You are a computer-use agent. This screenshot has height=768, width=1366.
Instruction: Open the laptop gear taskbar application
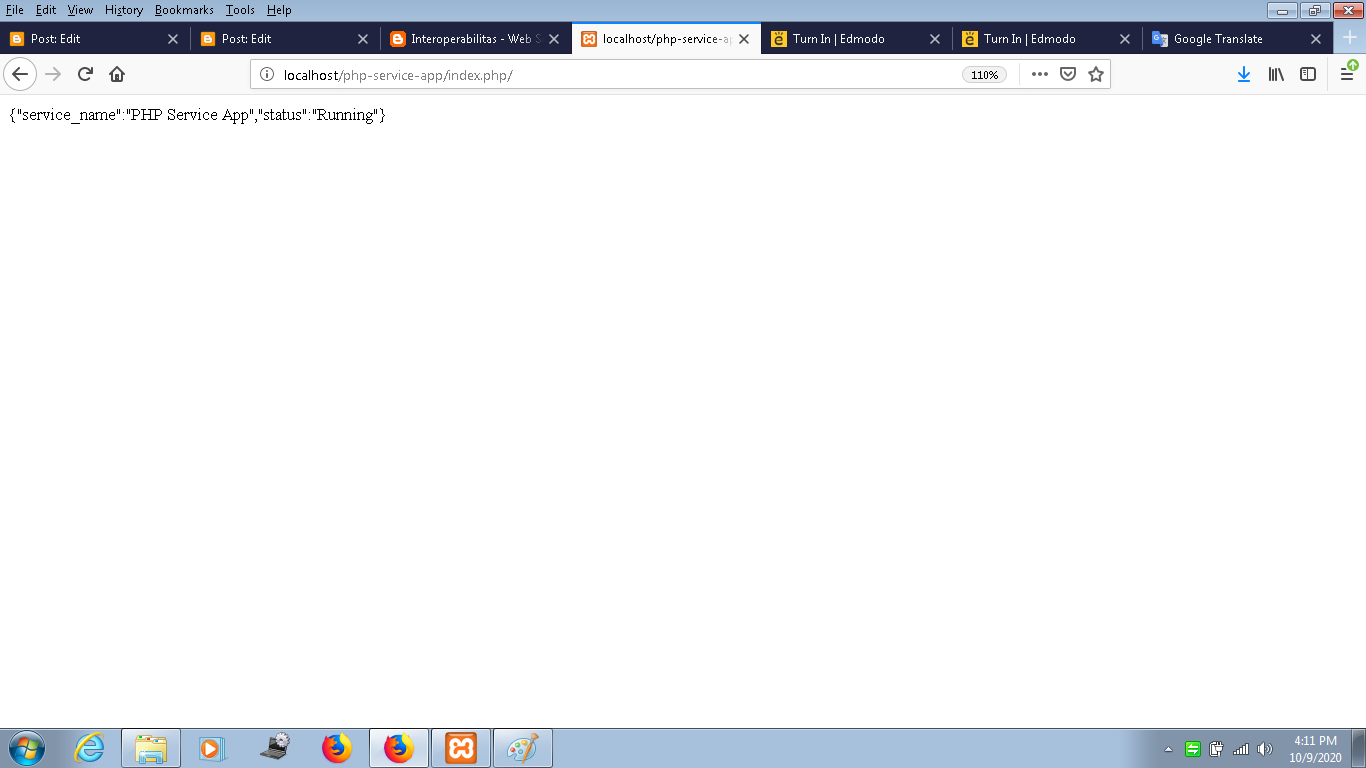(x=275, y=748)
